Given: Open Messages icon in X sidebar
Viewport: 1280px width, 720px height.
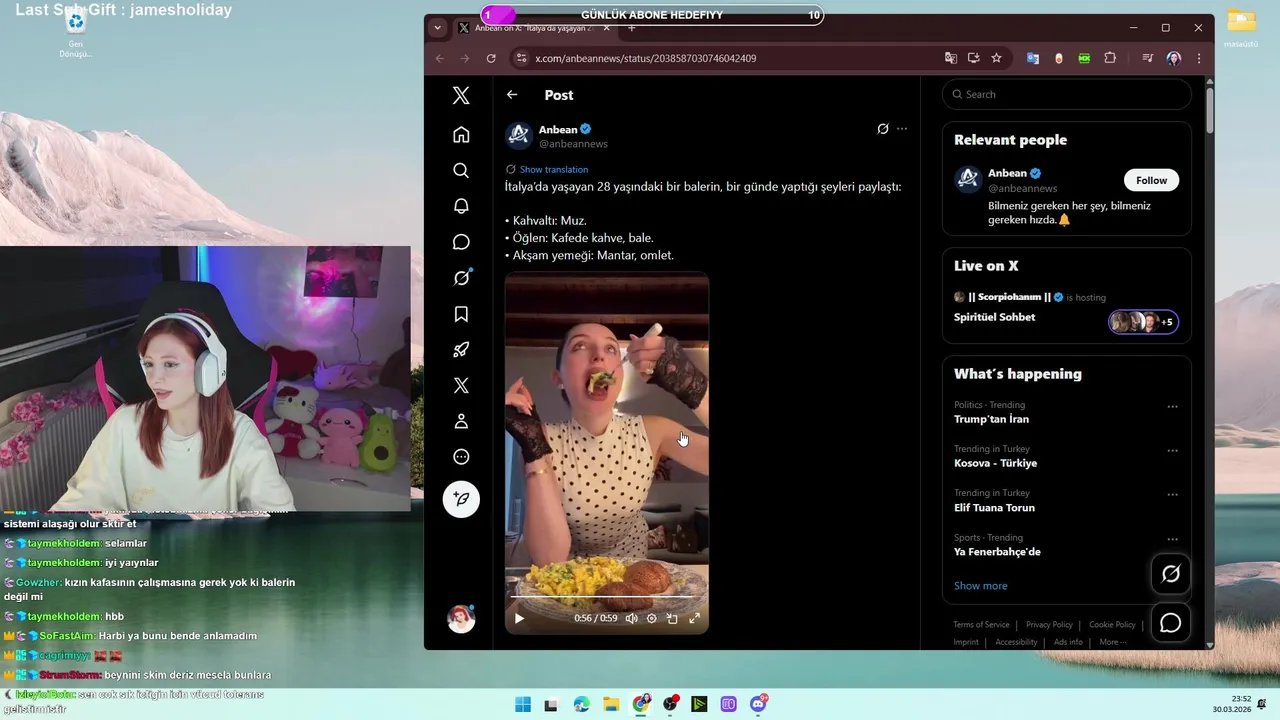Looking at the screenshot, I should 461,242.
